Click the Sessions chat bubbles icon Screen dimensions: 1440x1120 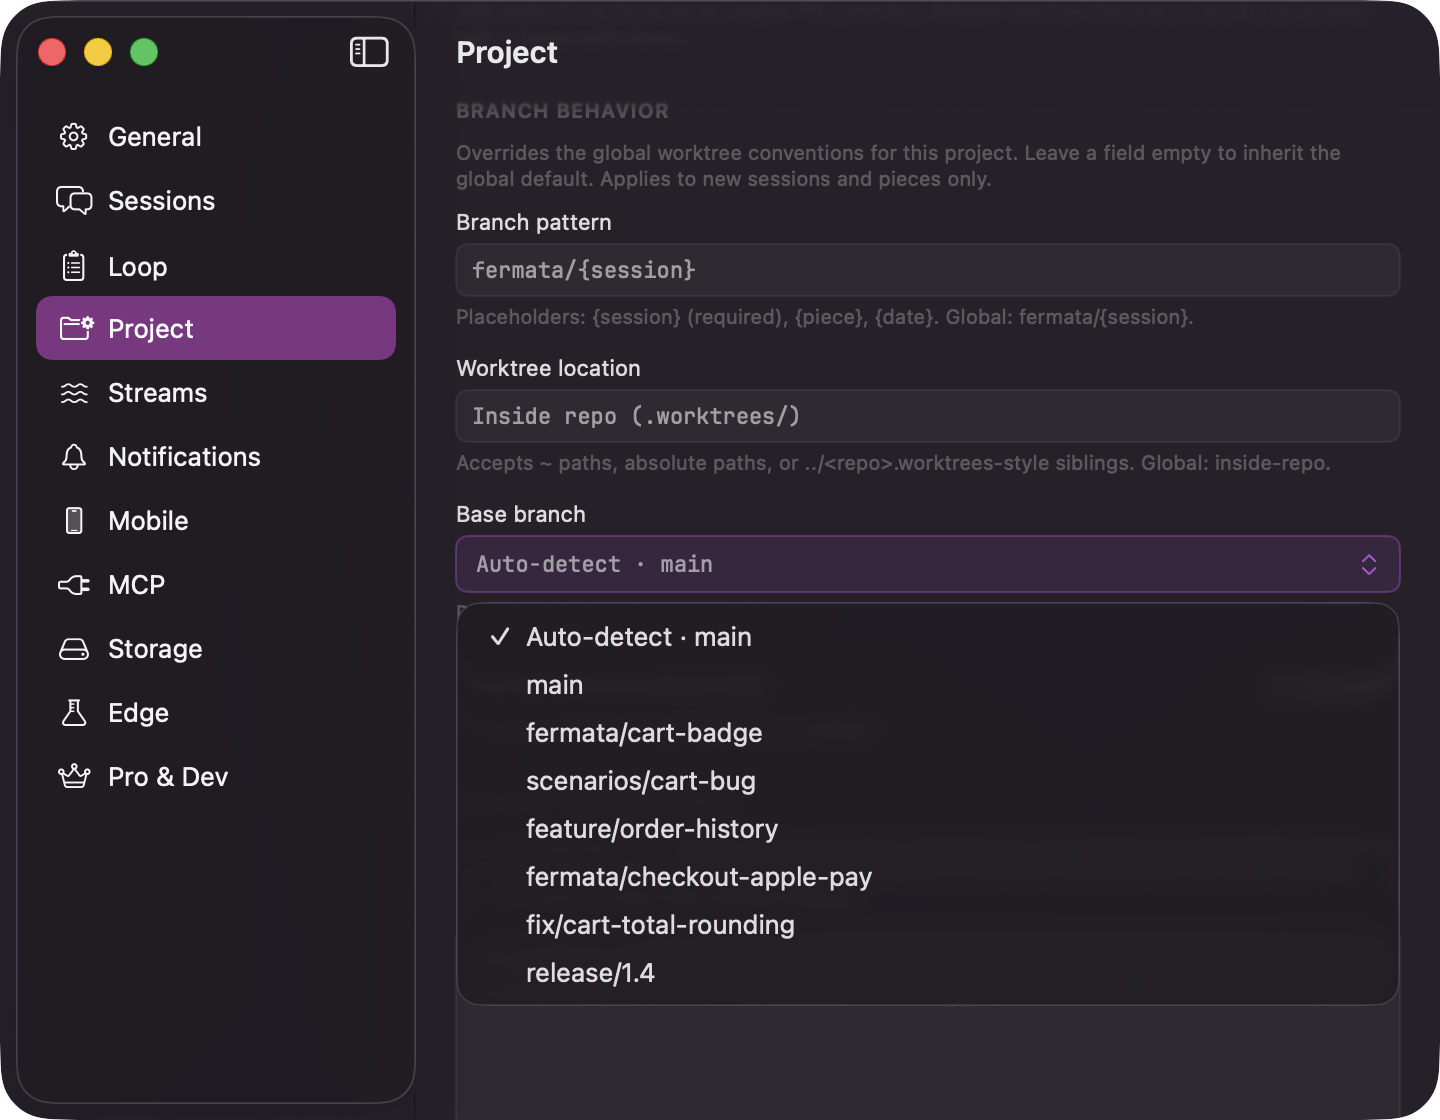tap(74, 201)
